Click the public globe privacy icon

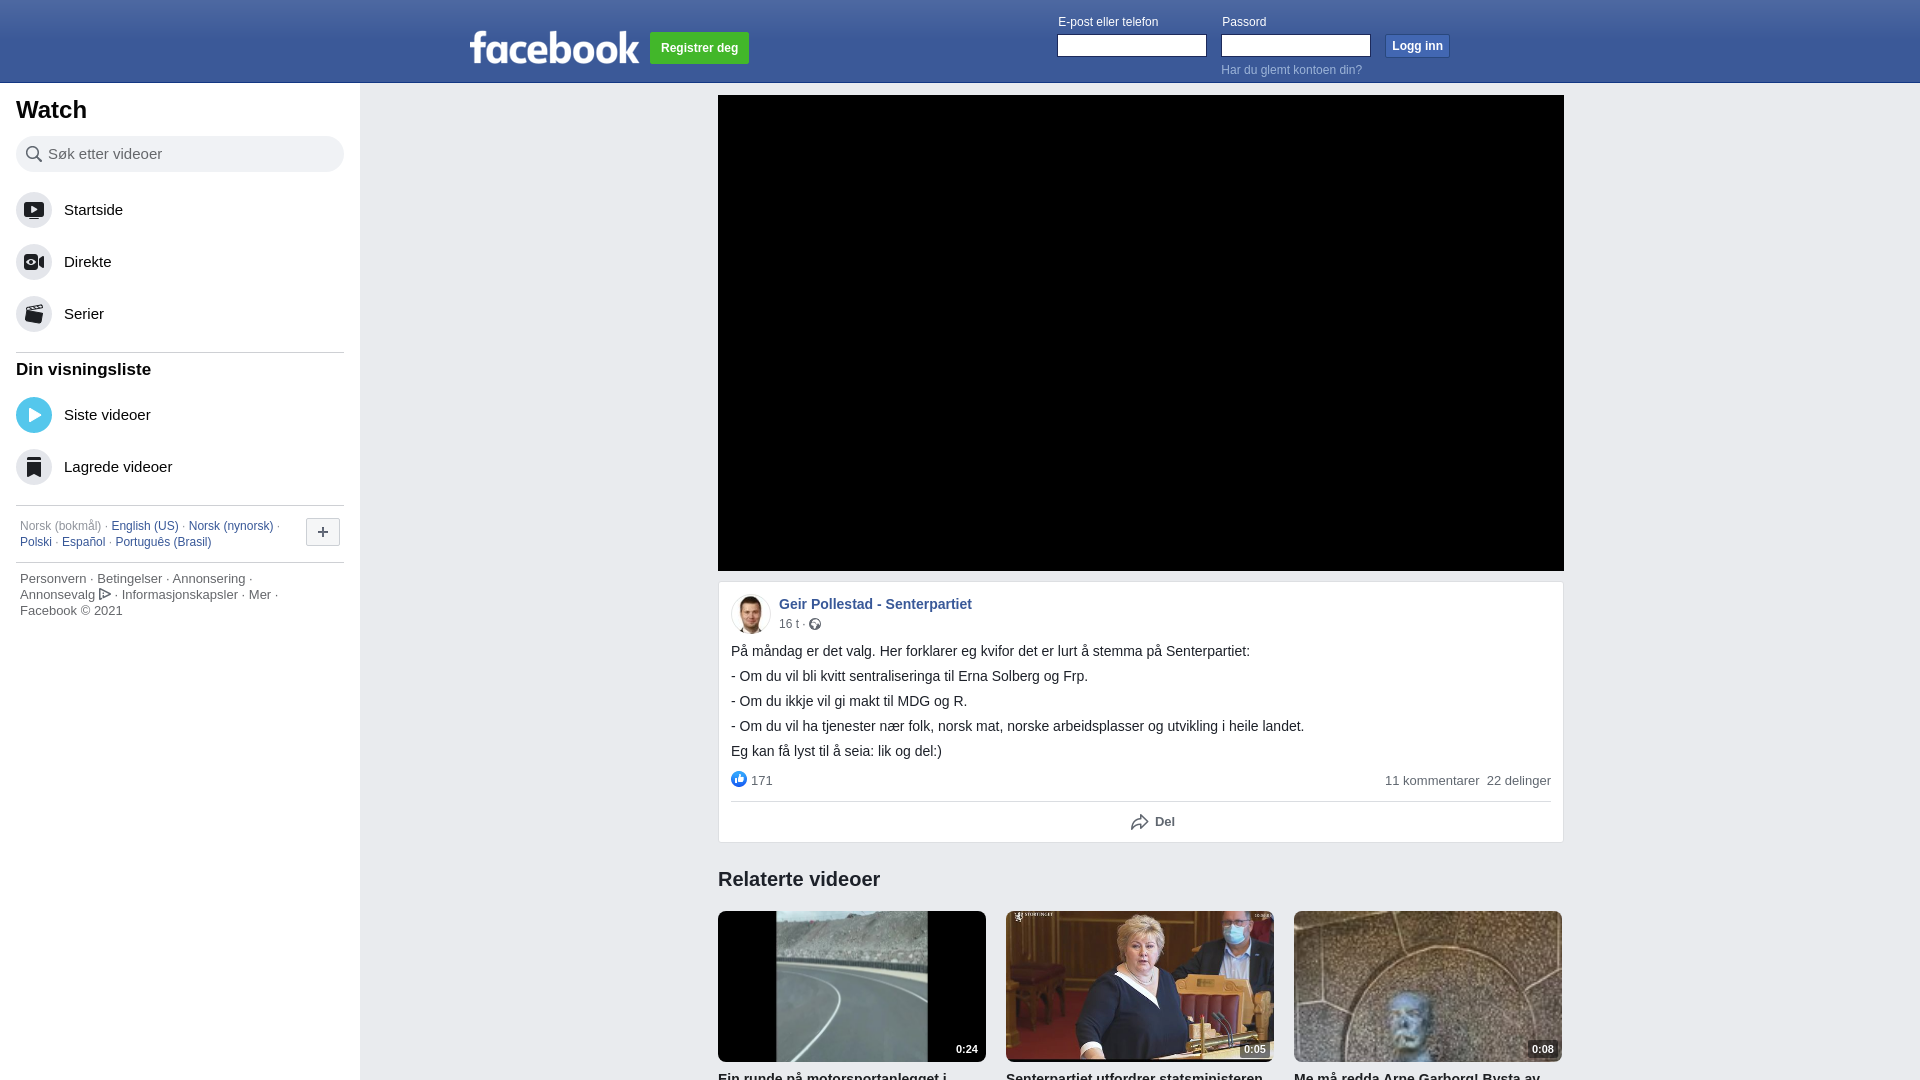click(815, 624)
